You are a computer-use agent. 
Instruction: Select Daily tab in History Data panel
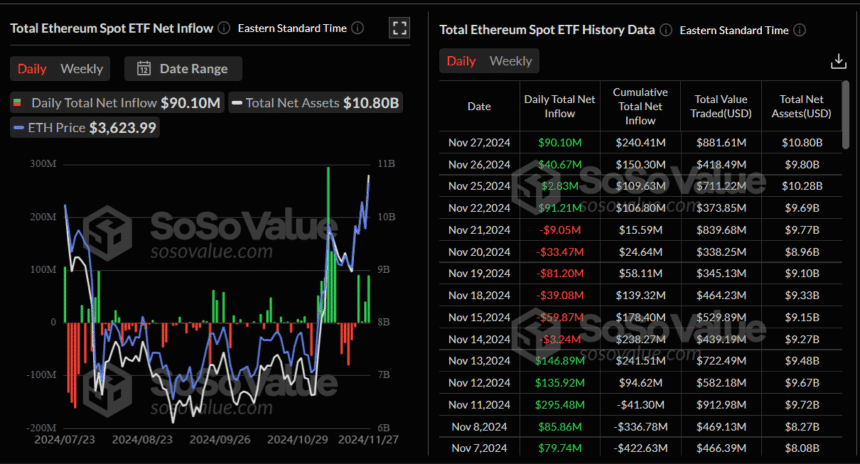point(461,61)
